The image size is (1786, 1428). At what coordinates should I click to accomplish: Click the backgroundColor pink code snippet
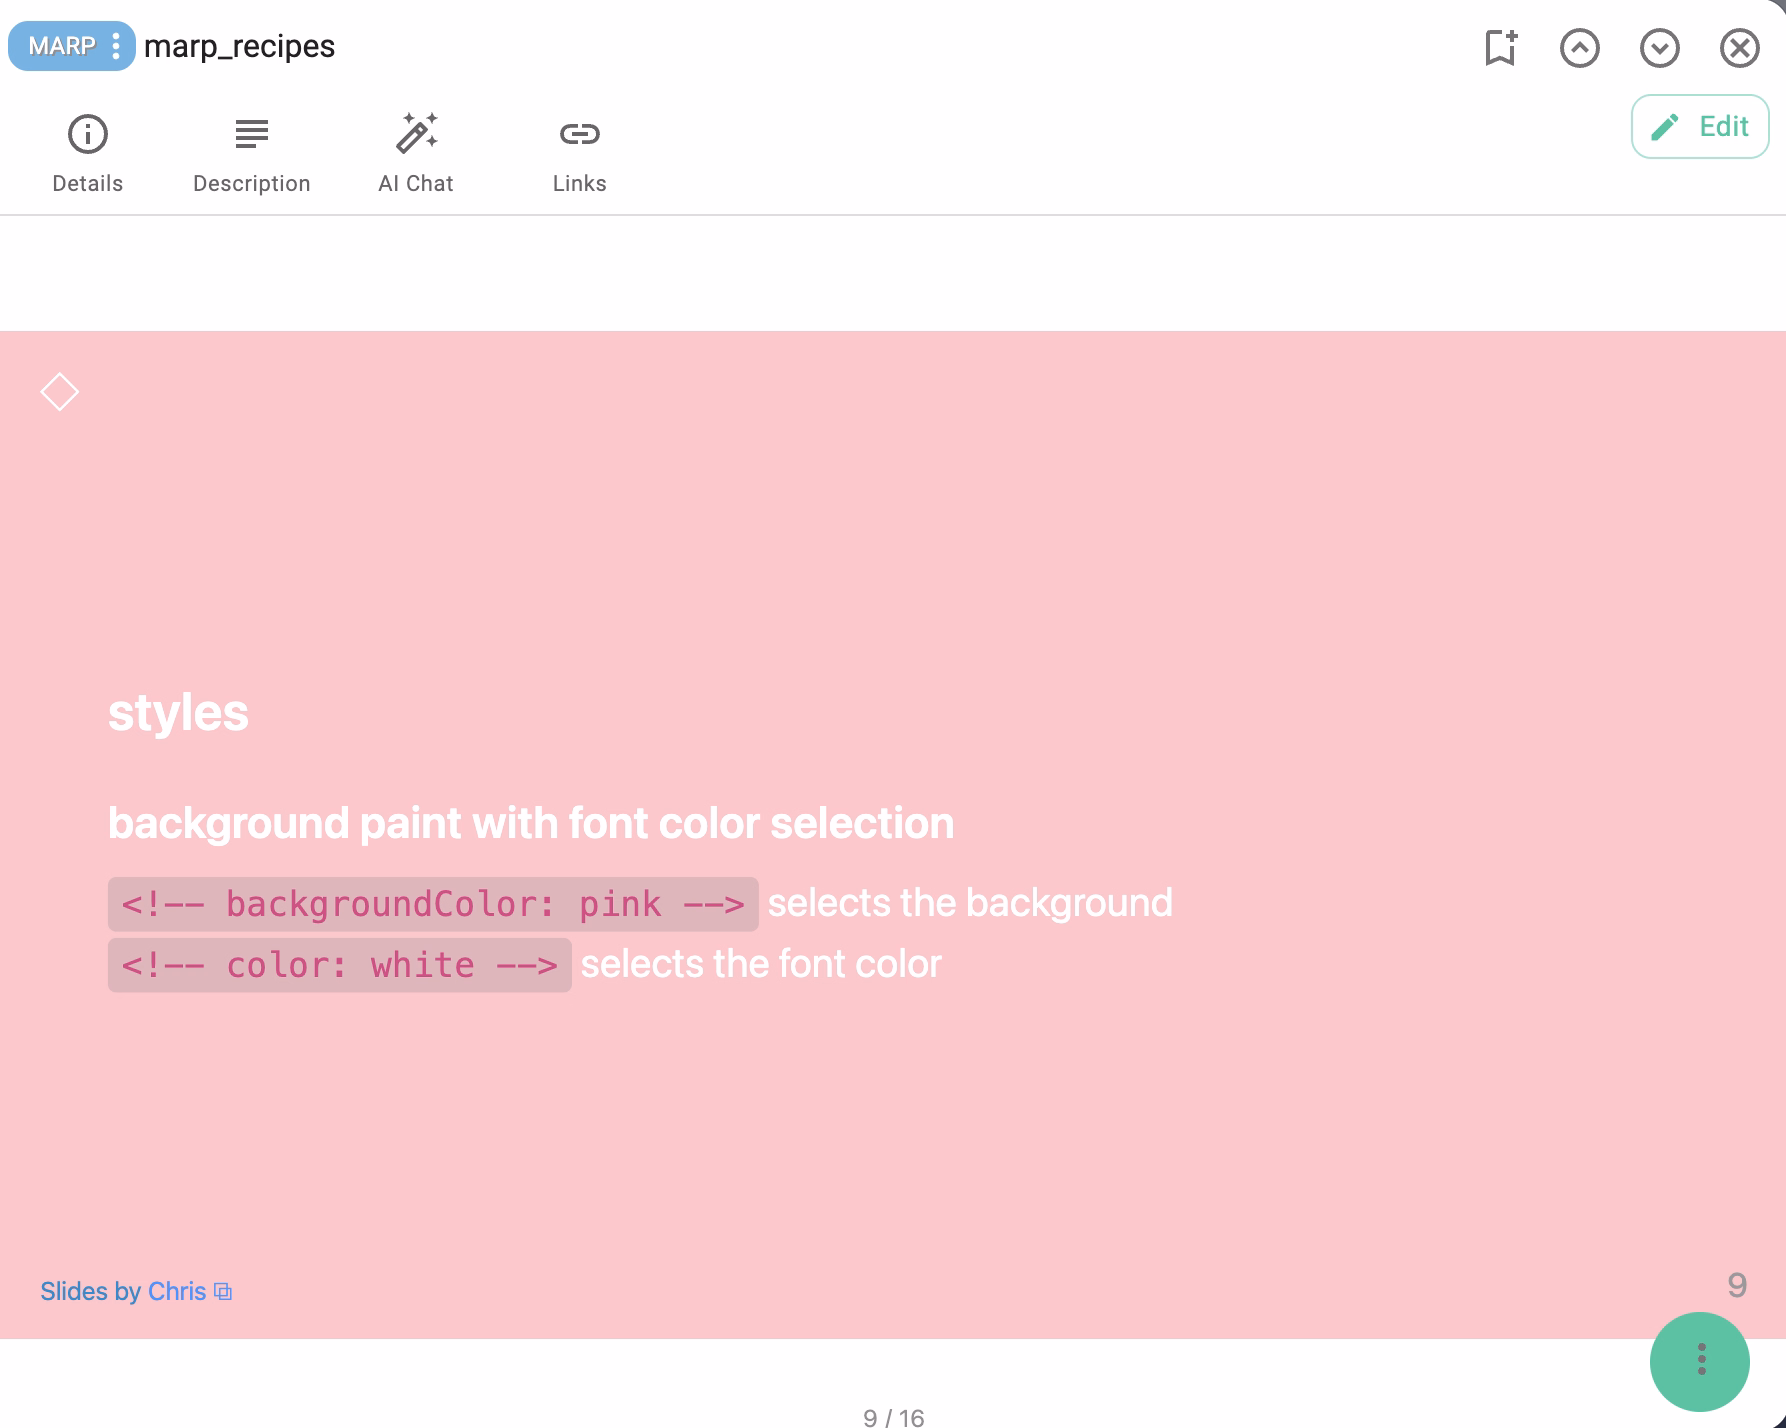point(432,904)
